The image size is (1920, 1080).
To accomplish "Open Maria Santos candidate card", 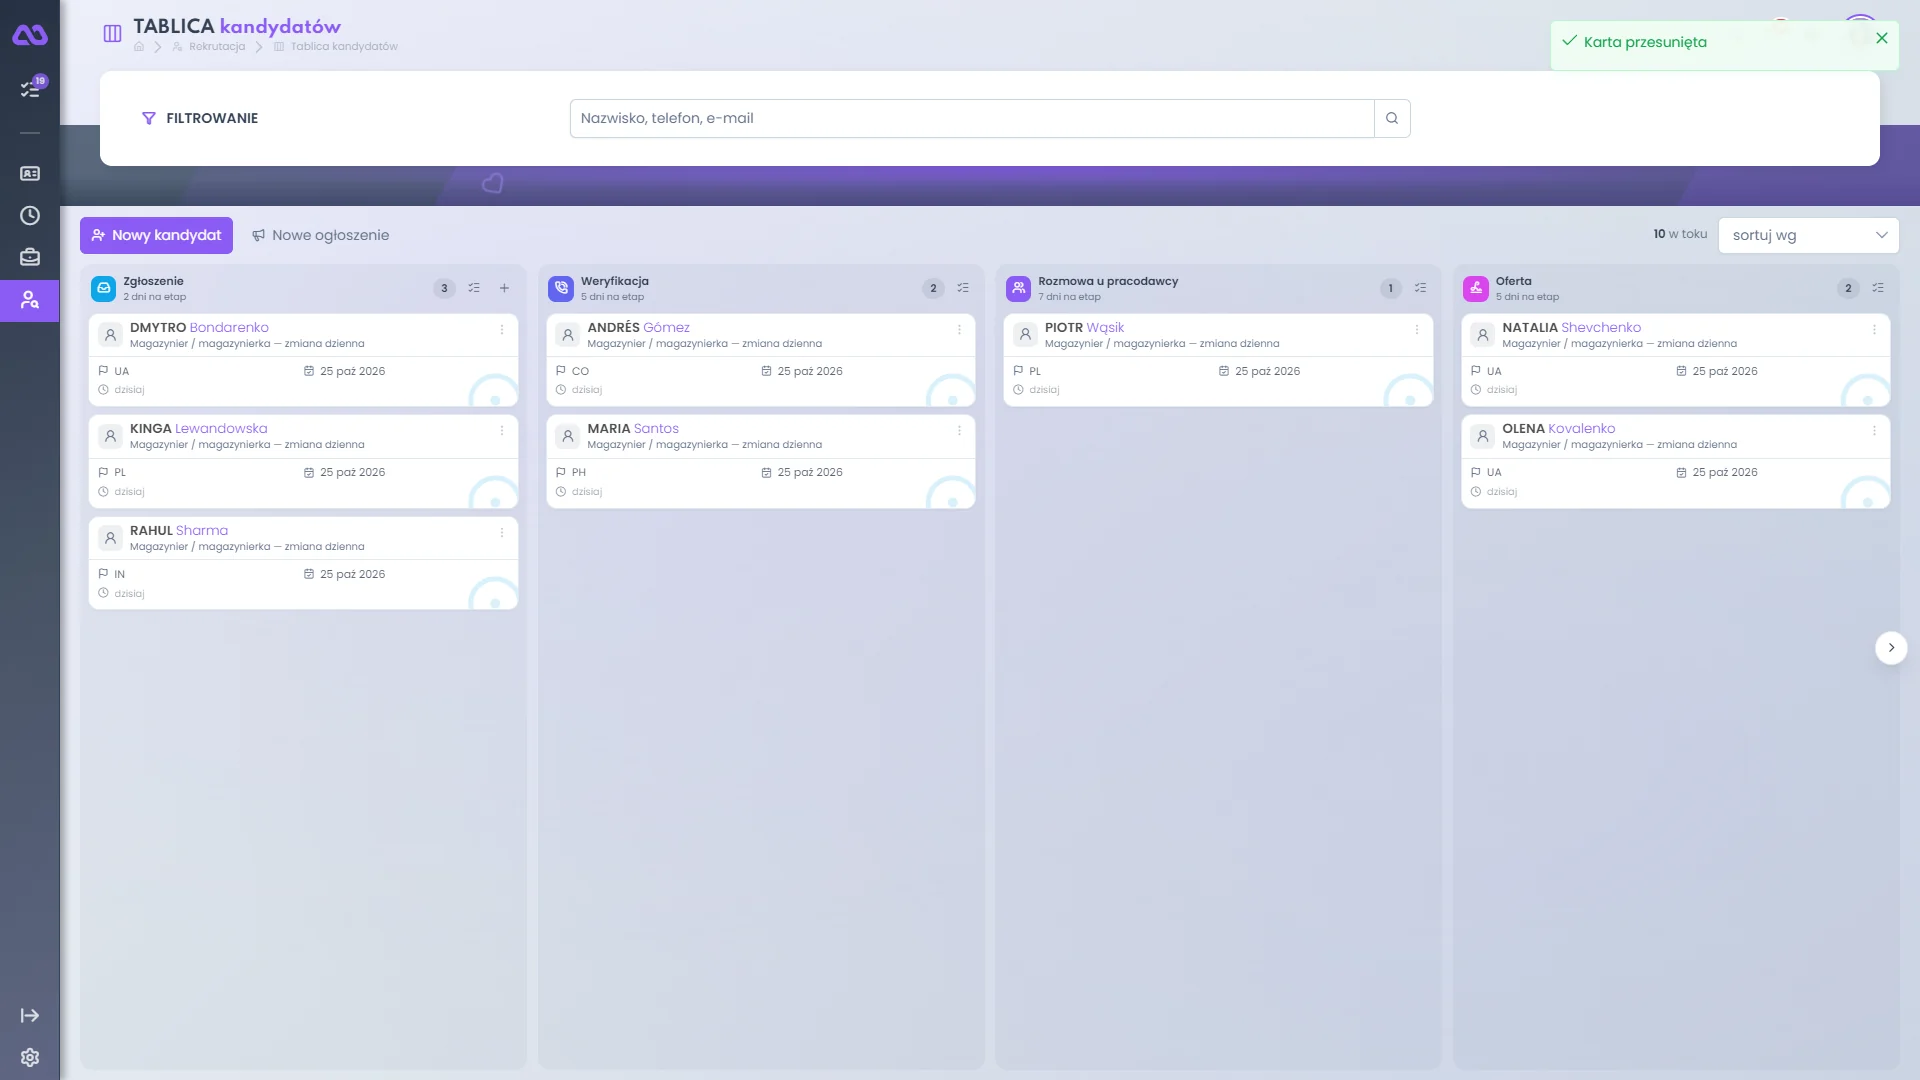I will click(760, 461).
